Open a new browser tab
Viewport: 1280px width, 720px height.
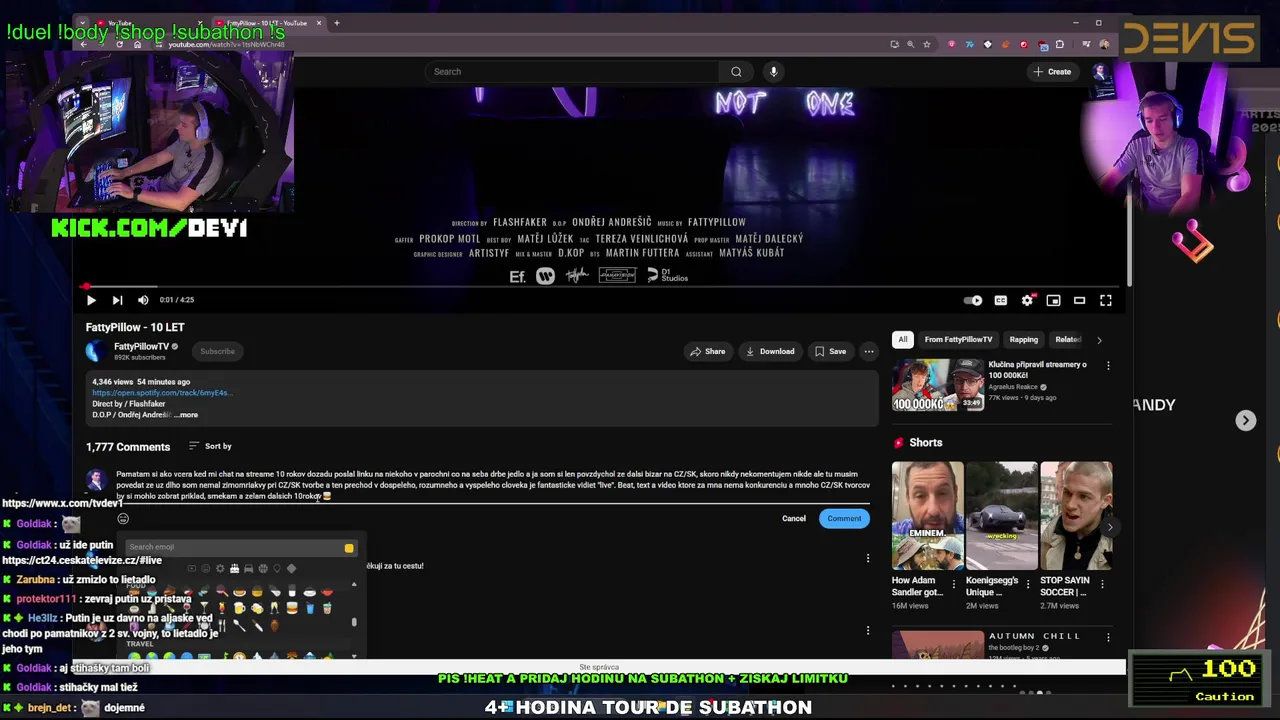click(x=336, y=23)
